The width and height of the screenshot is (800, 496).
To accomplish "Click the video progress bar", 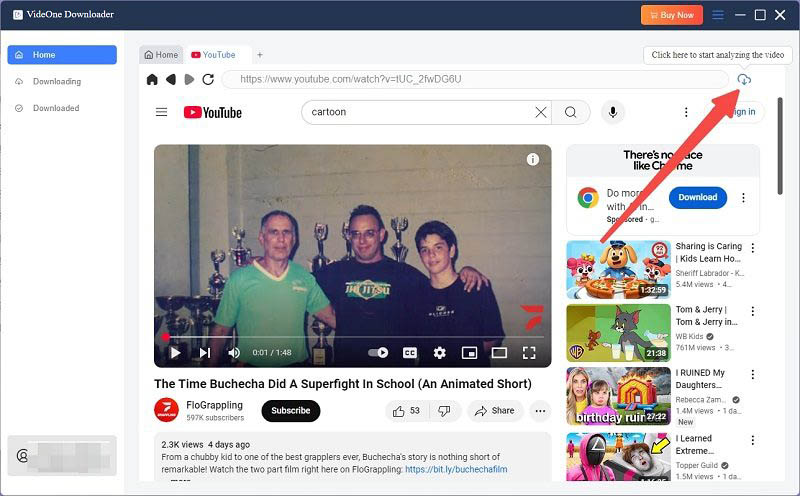I will tap(350, 337).
